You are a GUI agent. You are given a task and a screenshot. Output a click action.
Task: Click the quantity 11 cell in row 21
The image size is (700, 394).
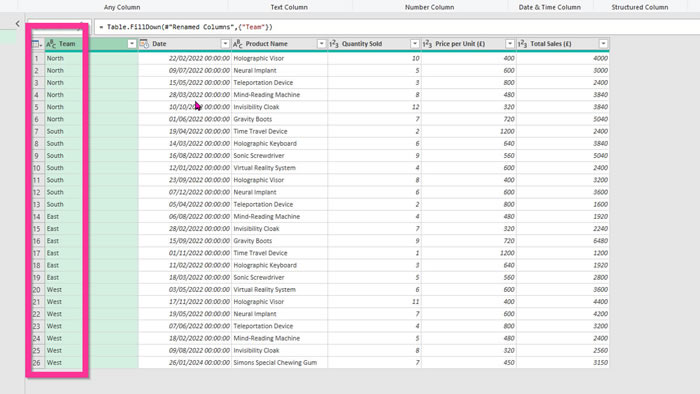coord(374,302)
